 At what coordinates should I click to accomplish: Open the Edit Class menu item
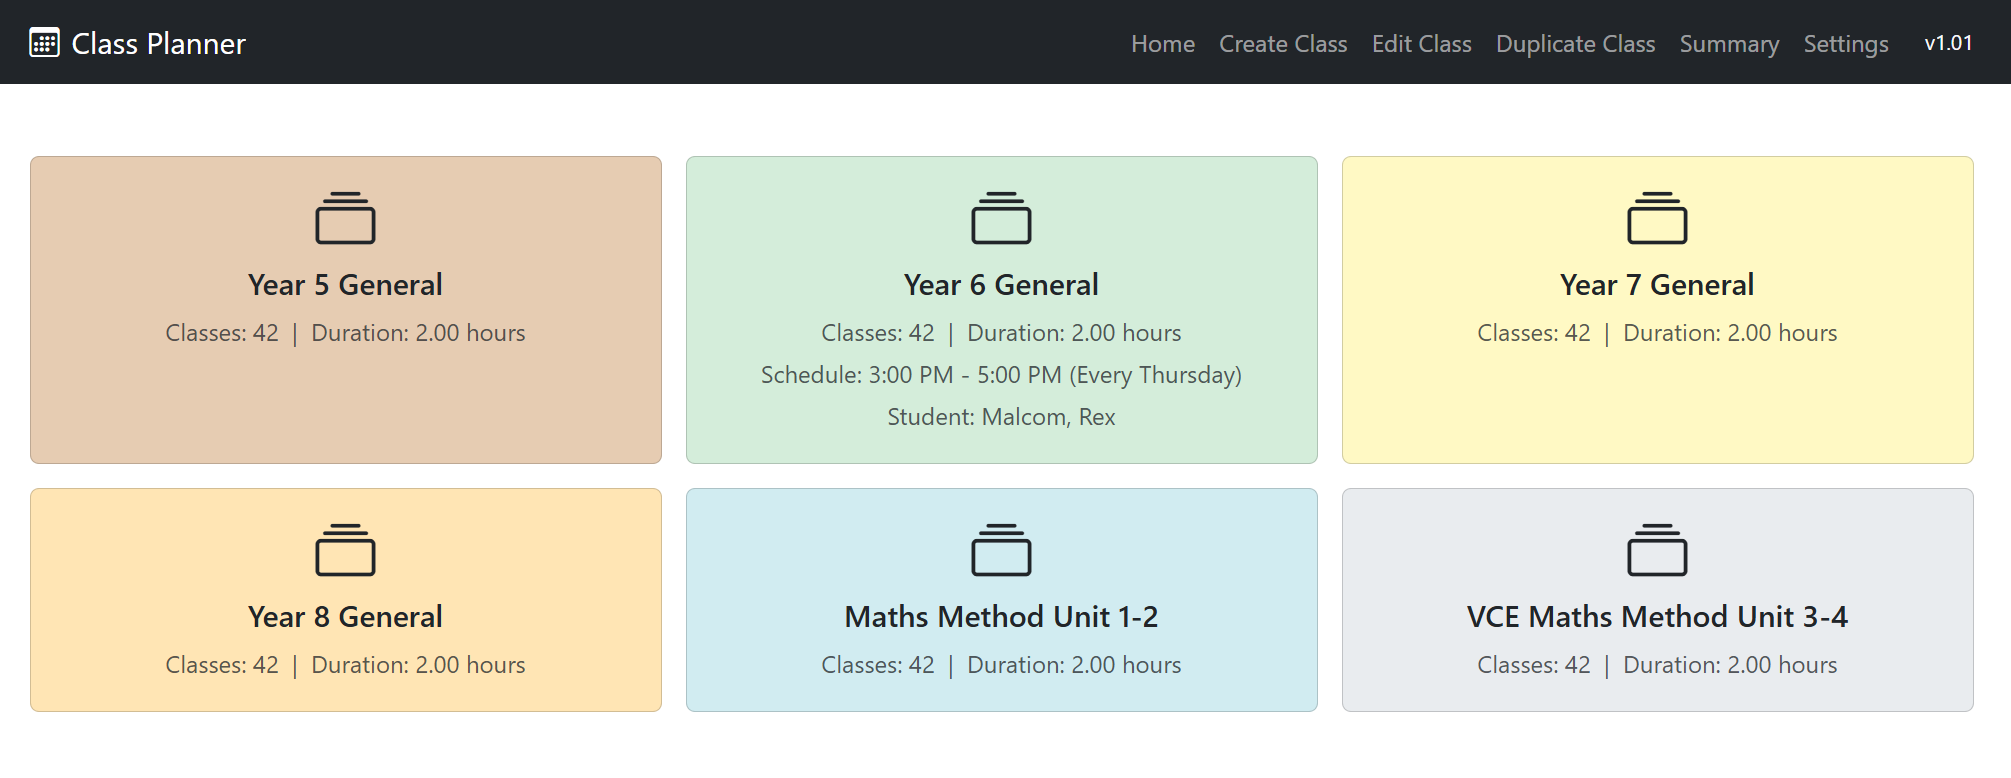tap(1421, 44)
